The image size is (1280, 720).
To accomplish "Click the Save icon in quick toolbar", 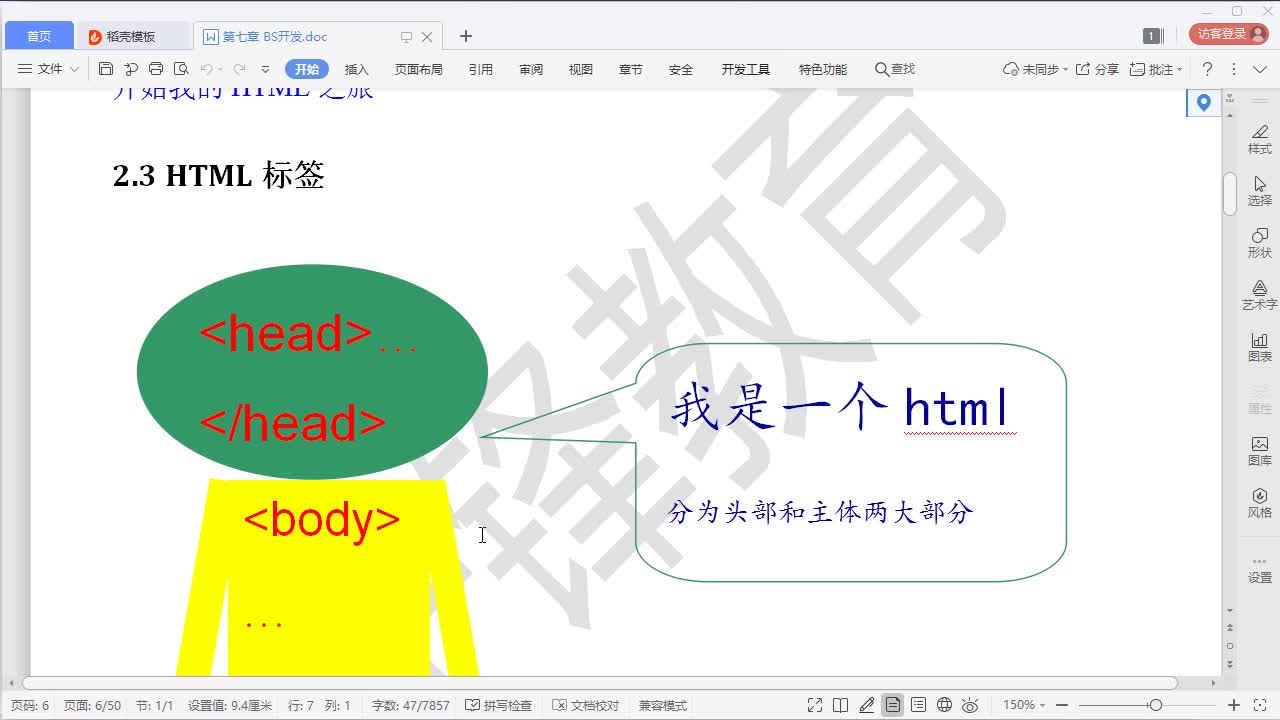I will click(106, 69).
